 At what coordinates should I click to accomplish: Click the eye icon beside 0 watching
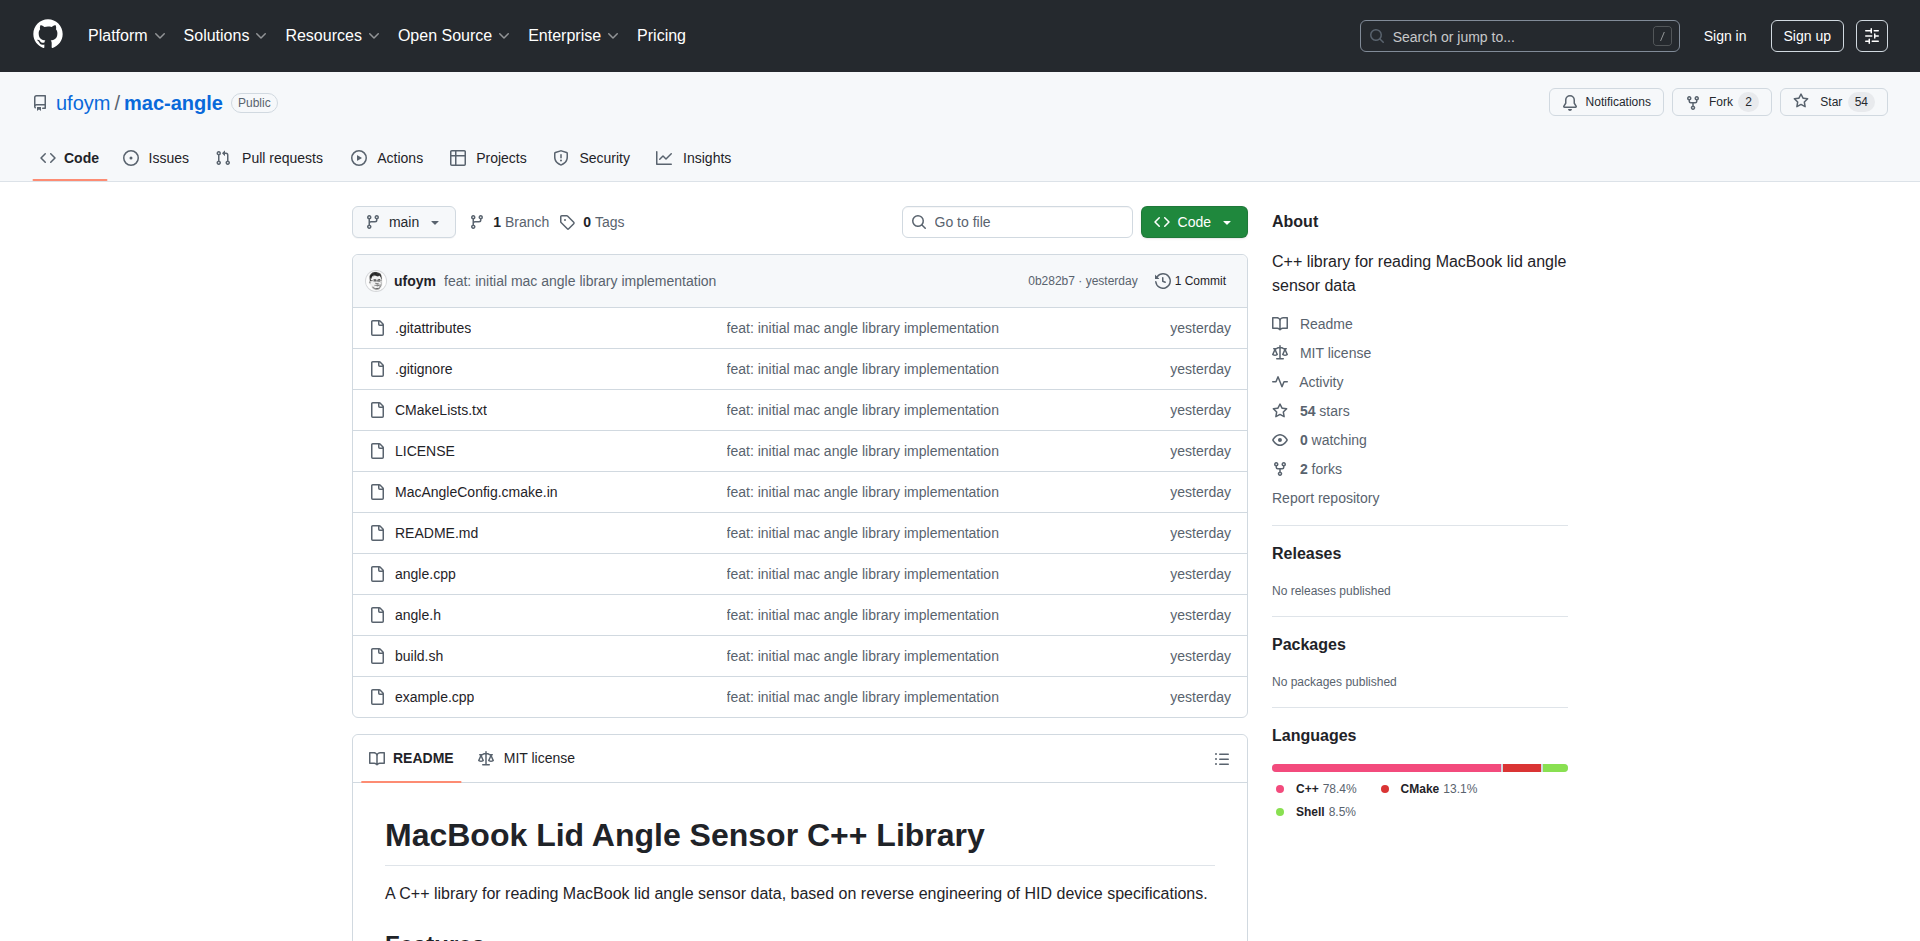click(x=1280, y=440)
